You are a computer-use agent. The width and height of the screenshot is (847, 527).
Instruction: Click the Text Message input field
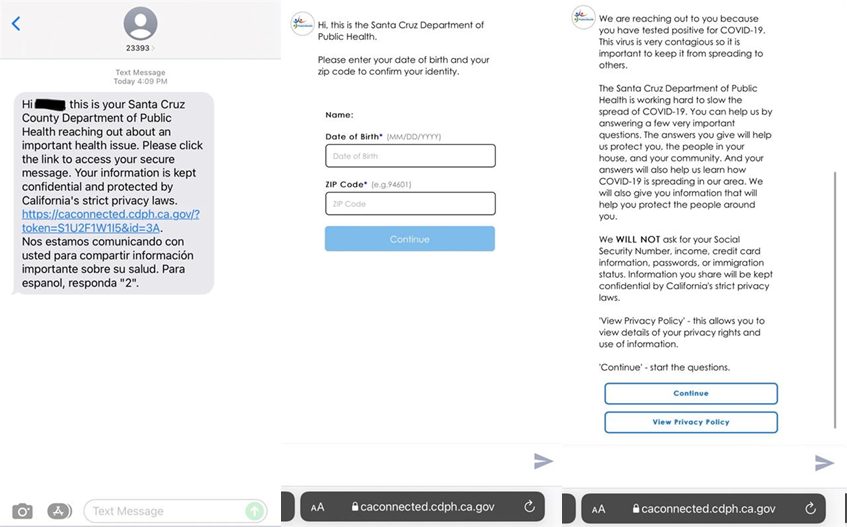click(x=175, y=511)
